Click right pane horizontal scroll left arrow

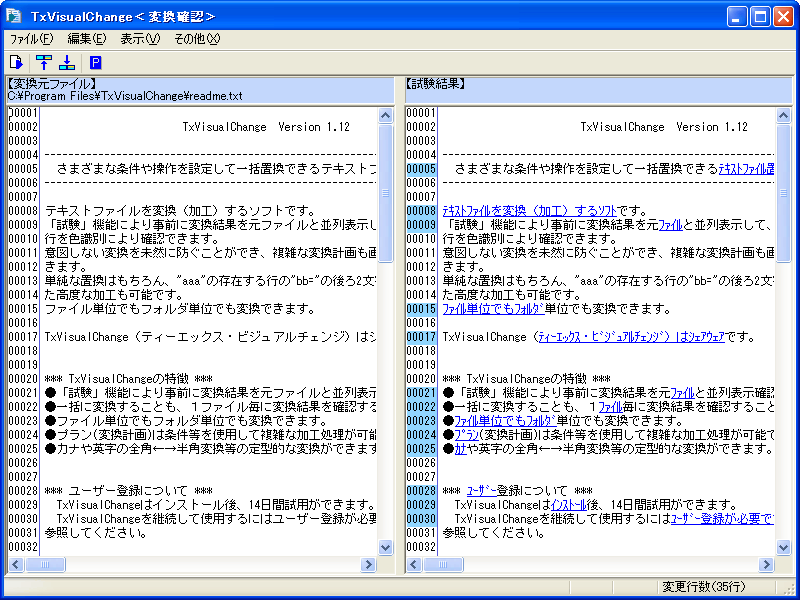(x=414, y=564)
